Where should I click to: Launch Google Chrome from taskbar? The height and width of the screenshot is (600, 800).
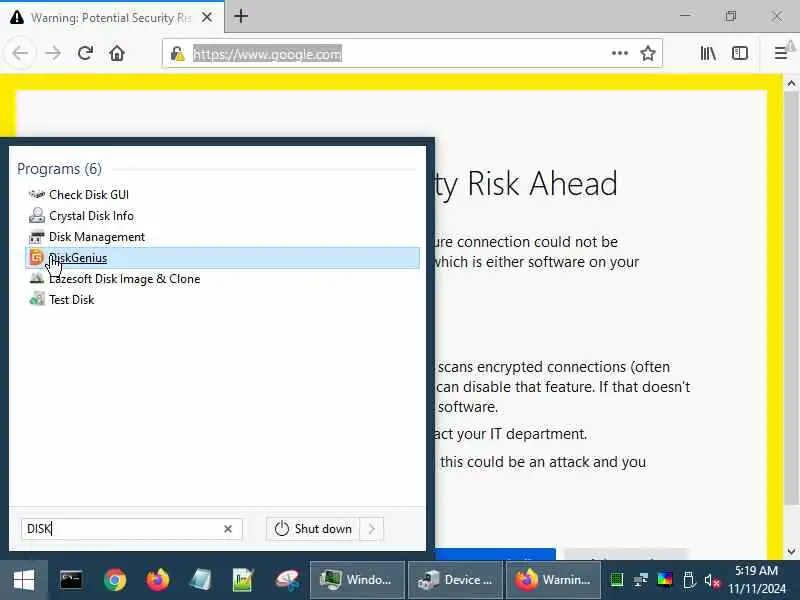click(x=115, y=580)
